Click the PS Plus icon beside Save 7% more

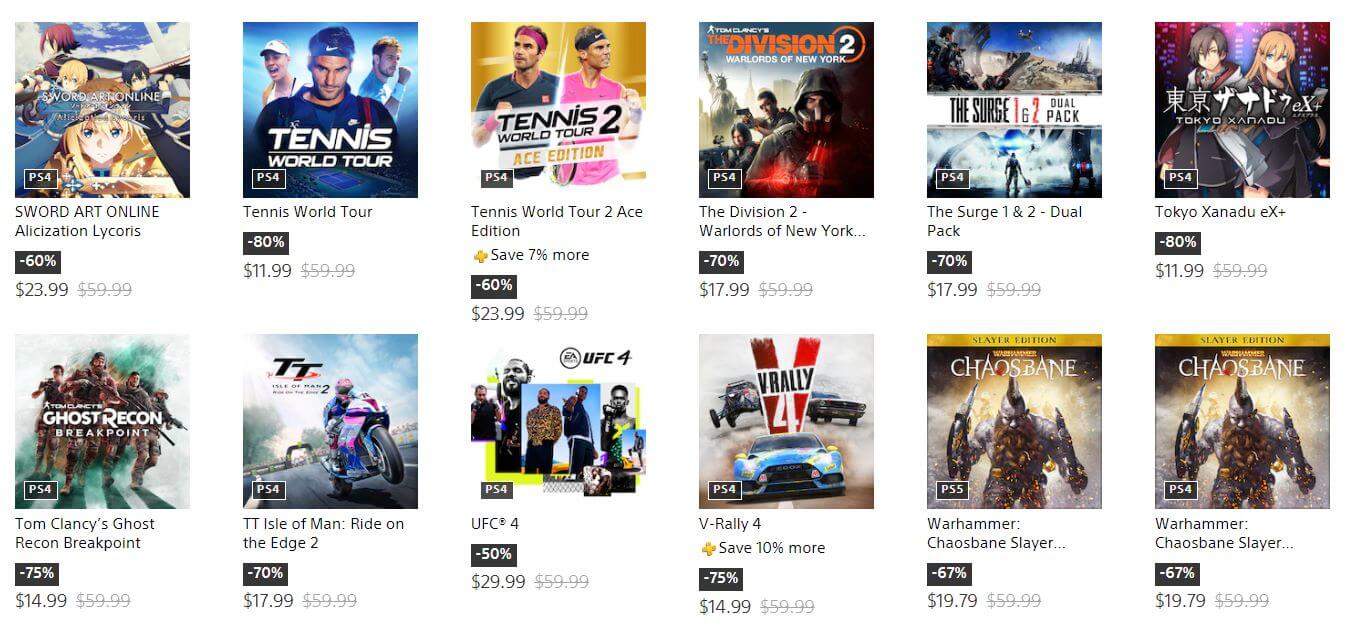click(x=480, y=256)
